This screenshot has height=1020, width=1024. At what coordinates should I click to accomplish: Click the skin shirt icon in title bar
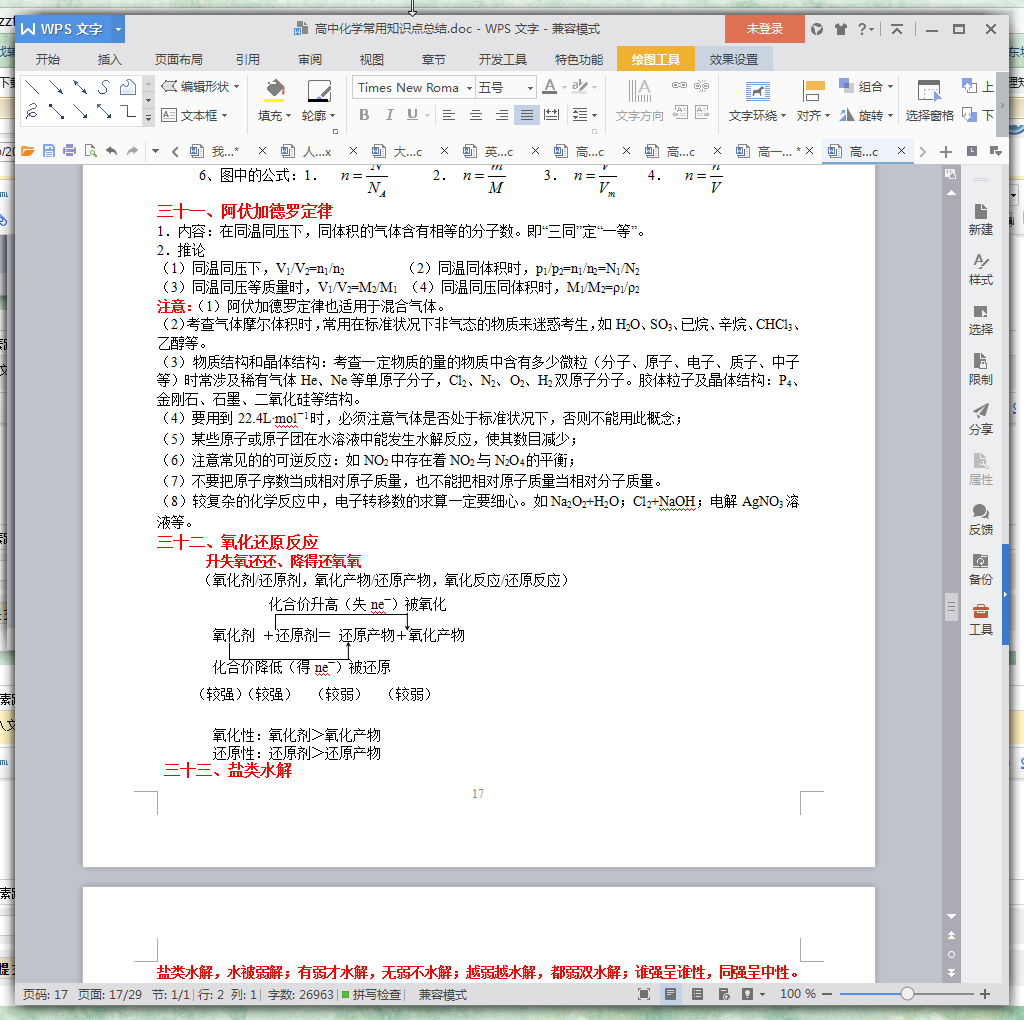click(840, 29)
